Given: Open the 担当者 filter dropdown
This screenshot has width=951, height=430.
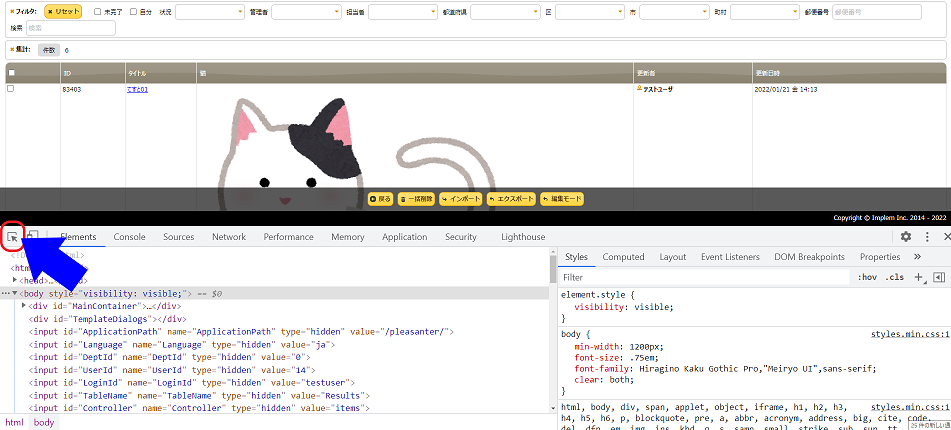Looking at the screenshot, I should pos(403,12).
